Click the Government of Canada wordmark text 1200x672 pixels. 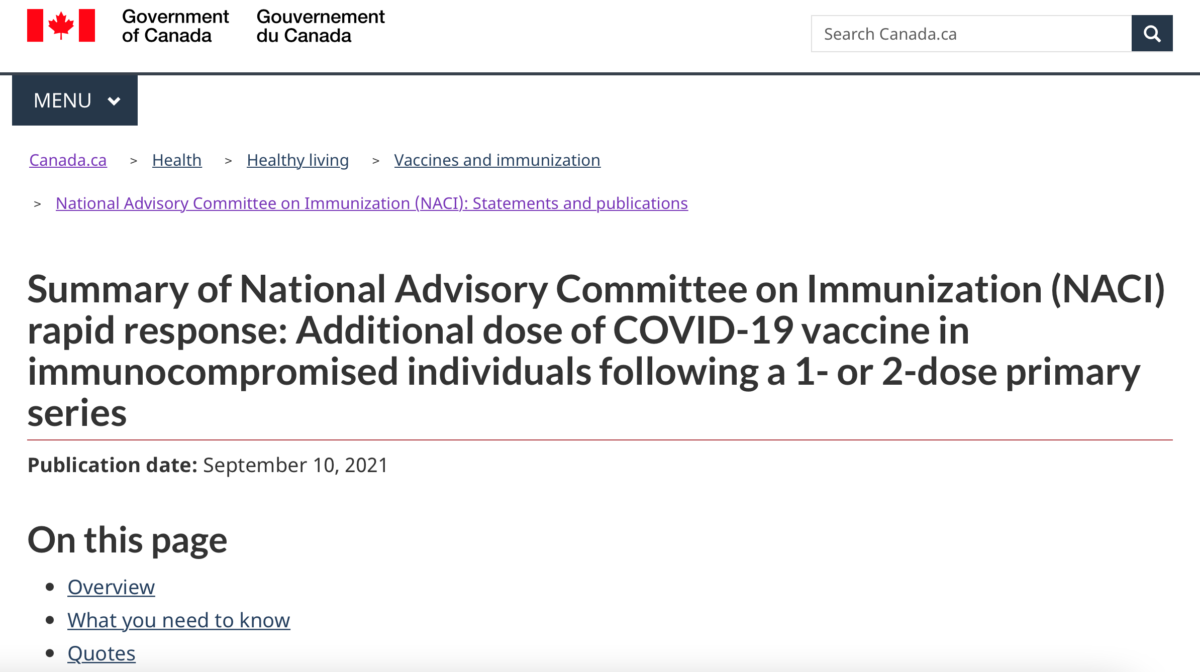[175, 26]
